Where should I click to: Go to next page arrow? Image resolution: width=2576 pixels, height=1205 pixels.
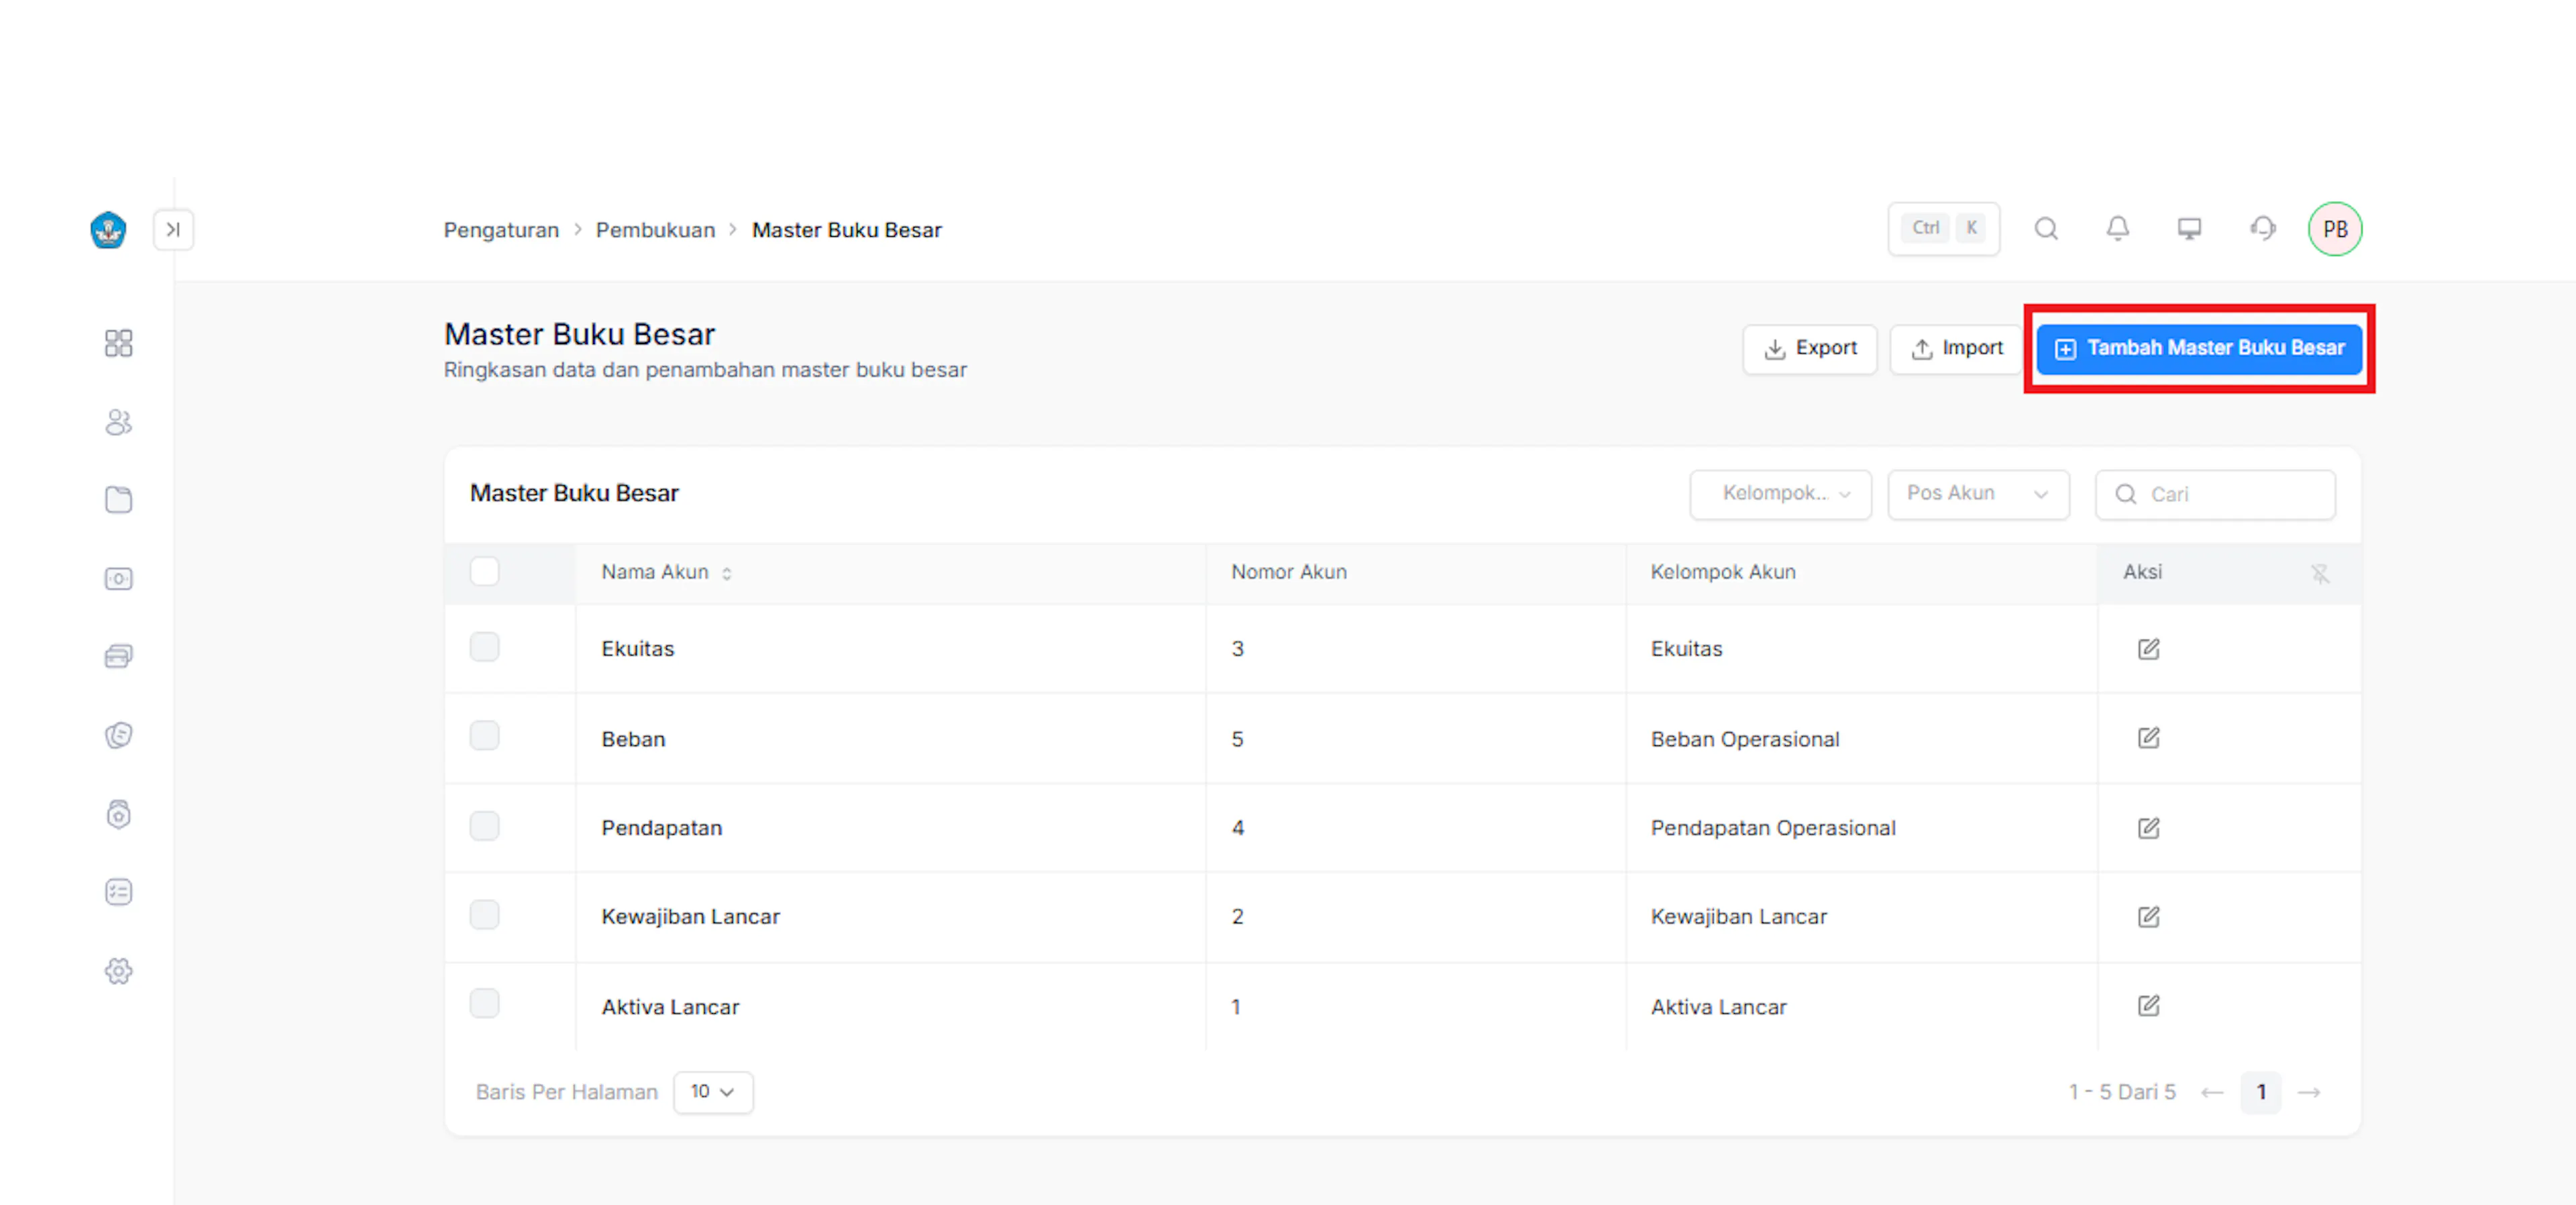tap(2309, 1092)
